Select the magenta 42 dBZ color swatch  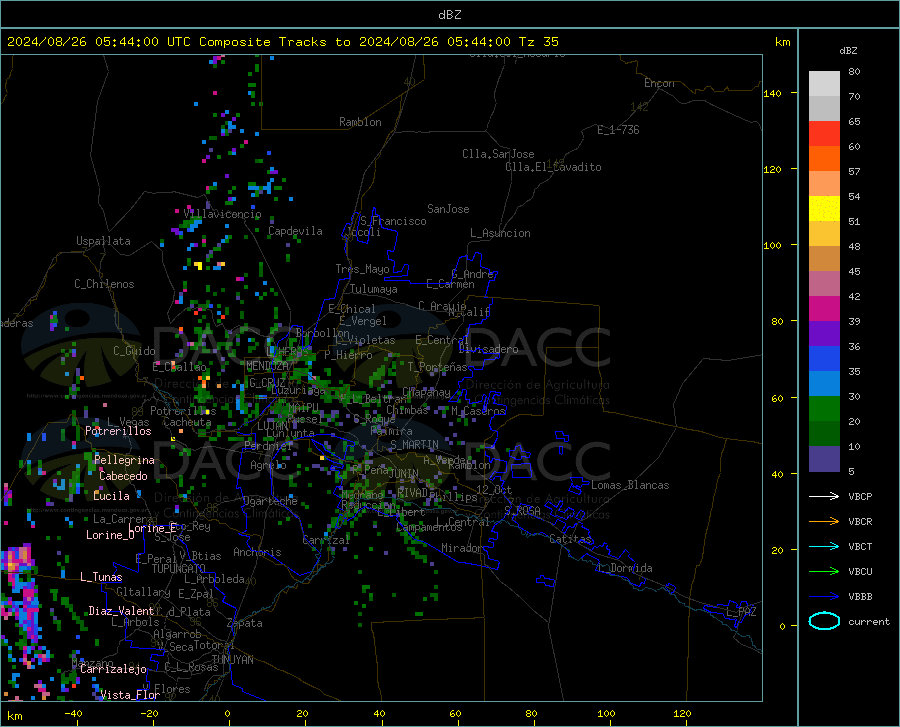[824, 309]
